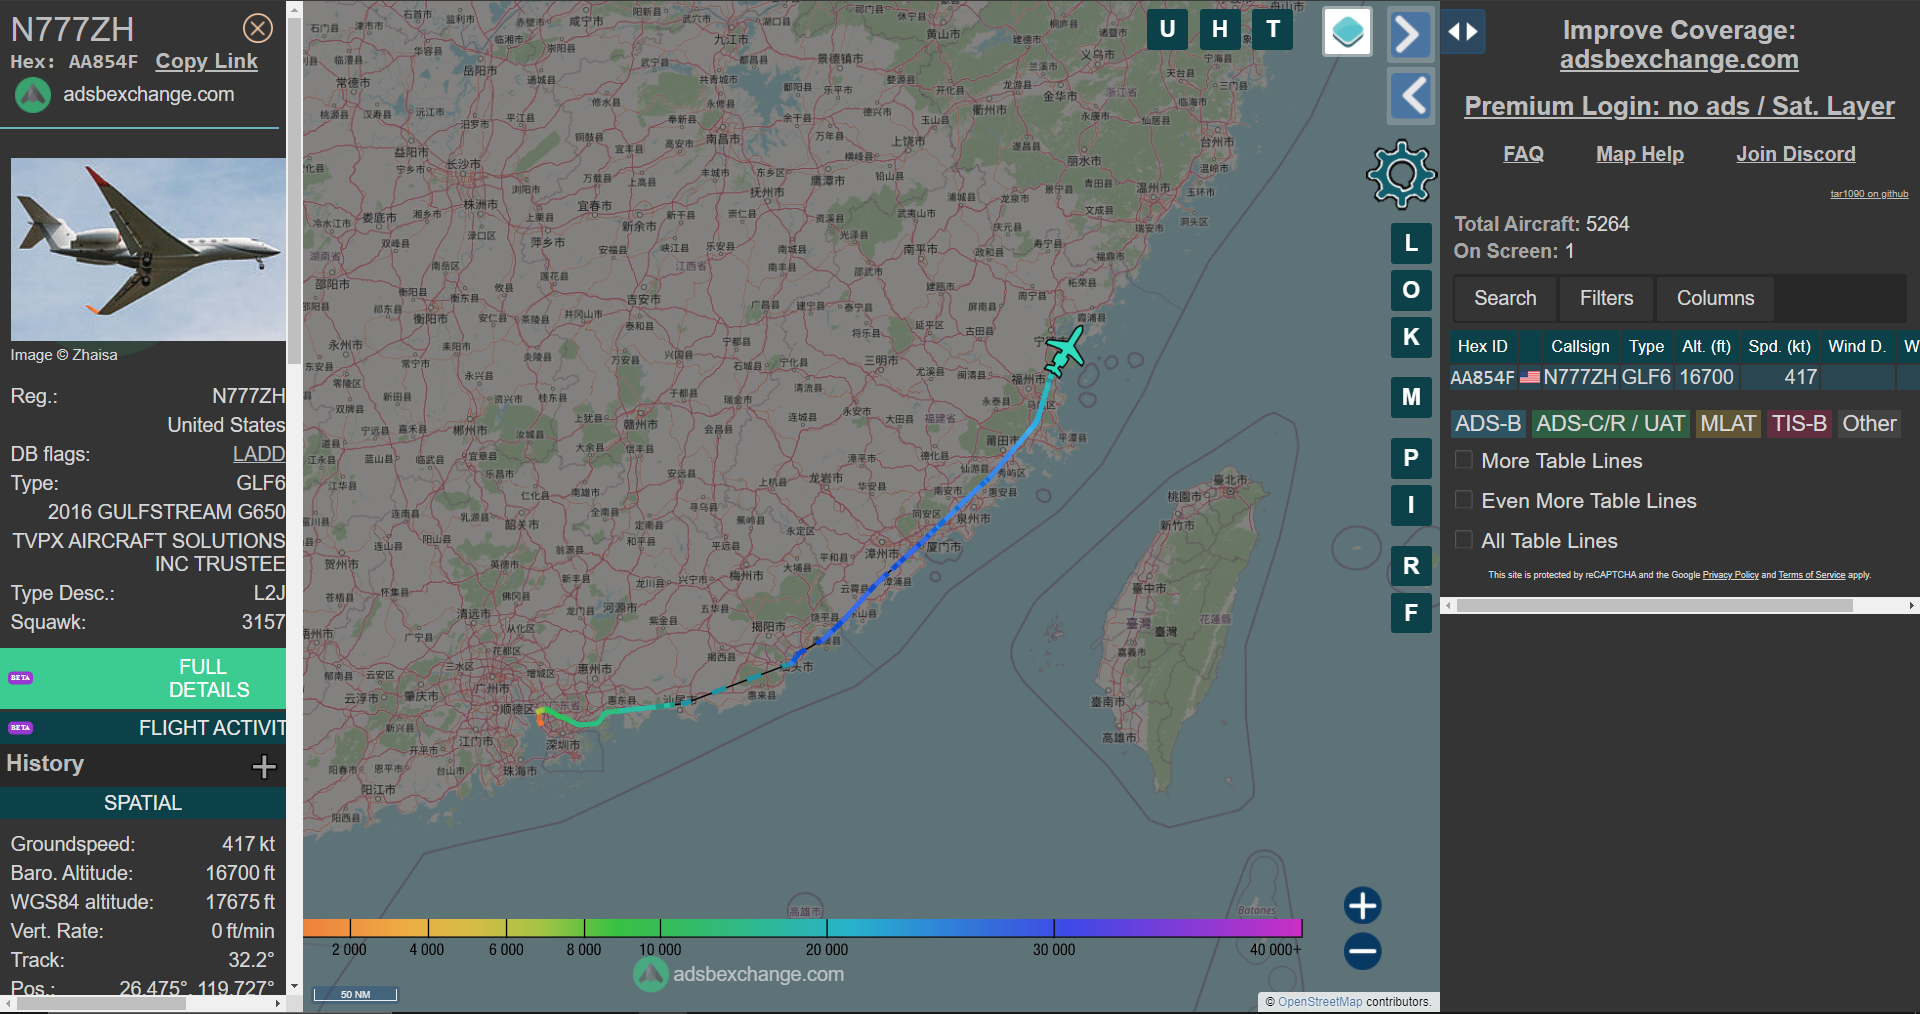1920x1014 pixels.
Task: Open the Filters tab
Action: 1606,298
